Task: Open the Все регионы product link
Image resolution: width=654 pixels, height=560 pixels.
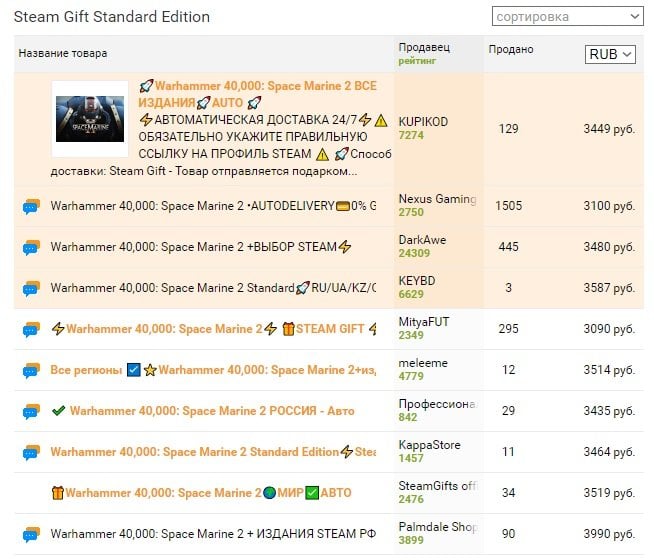Action: click(x=213, y=370)
